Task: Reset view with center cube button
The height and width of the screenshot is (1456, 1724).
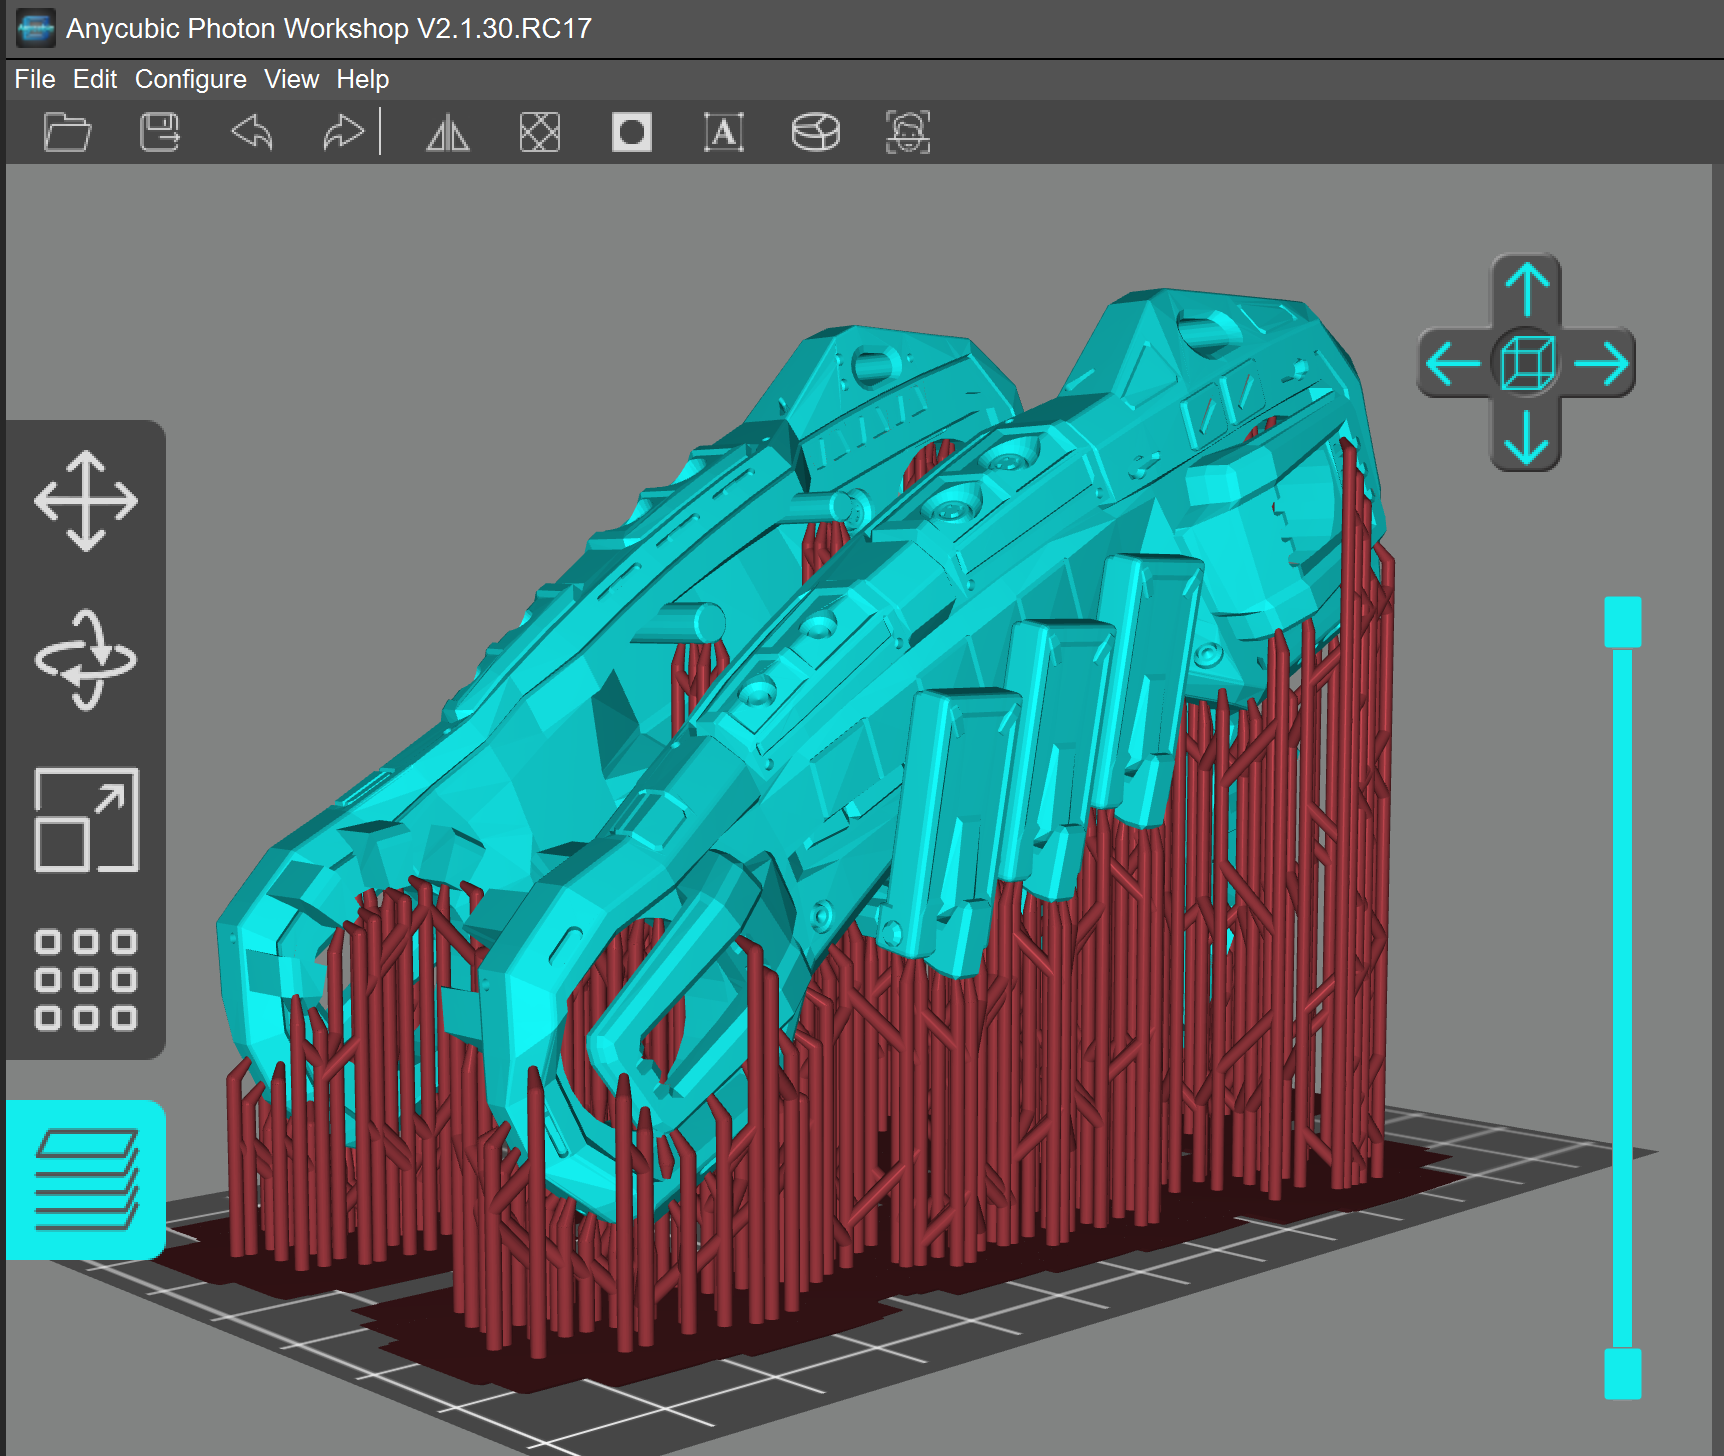Action: pos(1527,363)
